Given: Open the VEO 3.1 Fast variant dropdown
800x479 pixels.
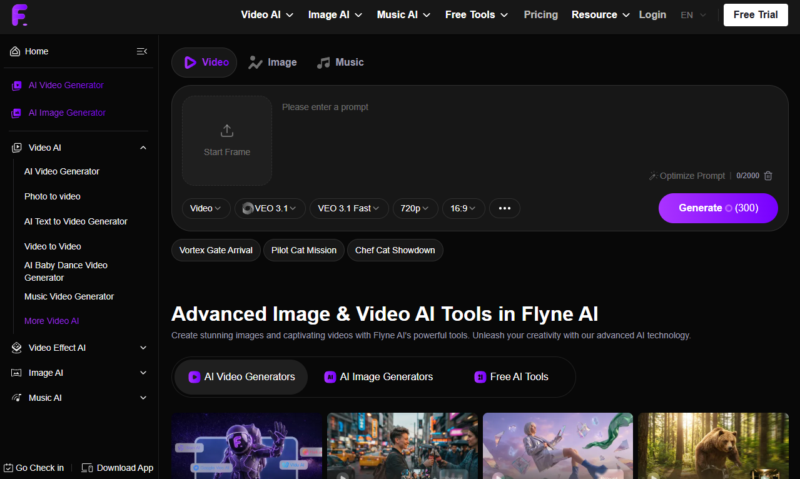Looking at the screenshot, I should [x=349, y=208].
